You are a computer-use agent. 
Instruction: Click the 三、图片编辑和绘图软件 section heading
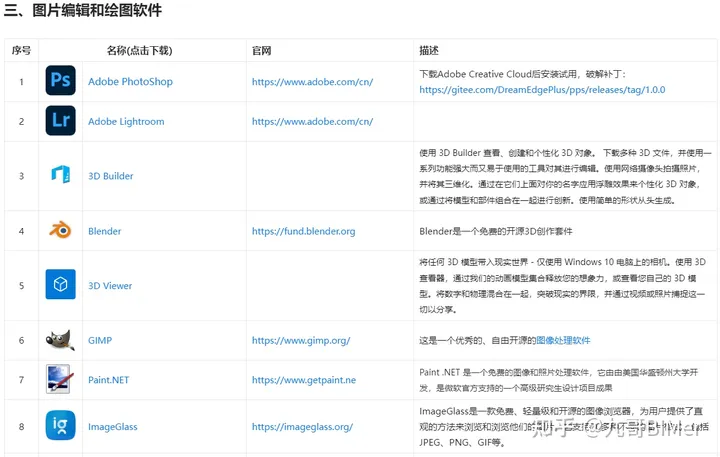[83, 10]
